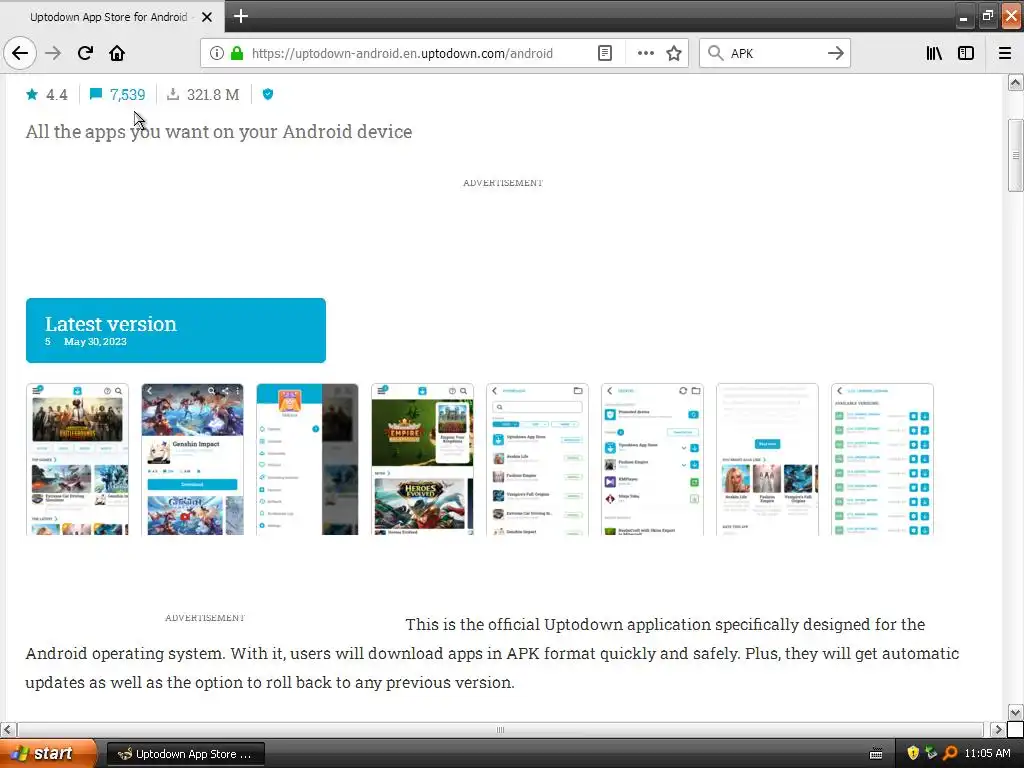1024x768 pixels.
Task: Open the Genshin Impact screenshot thumbnail
Action: click(193, 459)
